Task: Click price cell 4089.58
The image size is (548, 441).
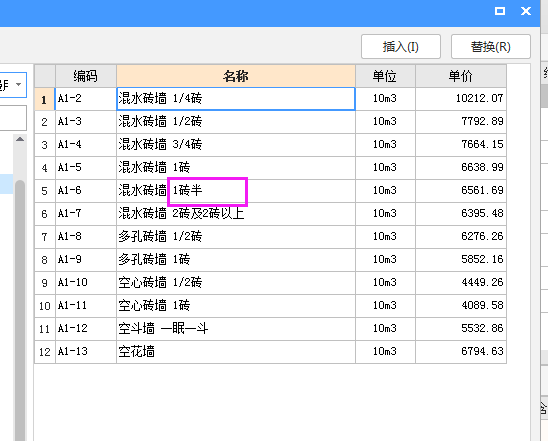Action: point(461,306)
